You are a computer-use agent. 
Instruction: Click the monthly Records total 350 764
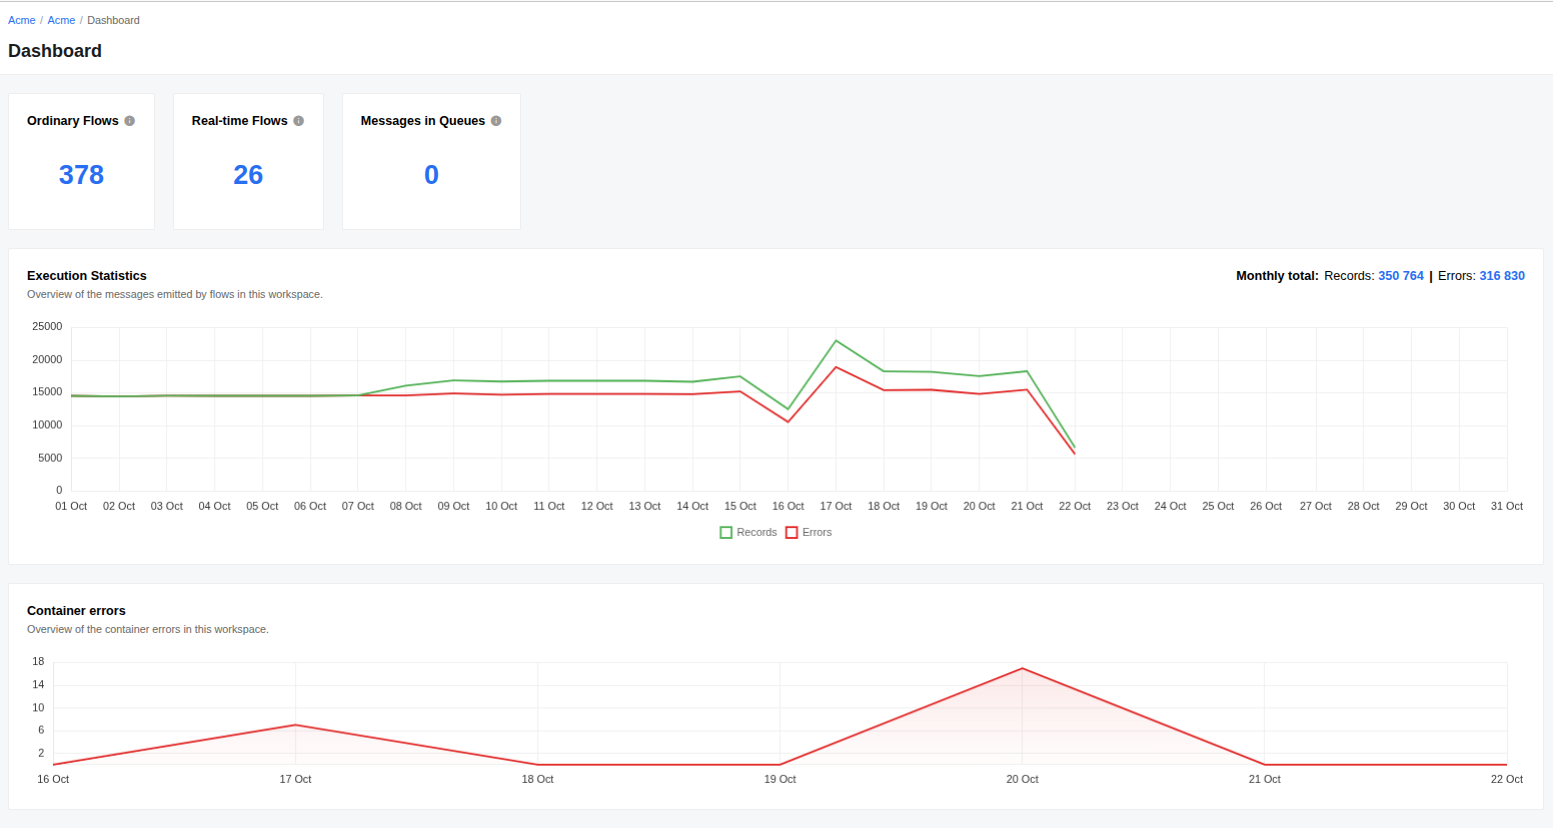pyautogui.click(x=1400, y=276)
